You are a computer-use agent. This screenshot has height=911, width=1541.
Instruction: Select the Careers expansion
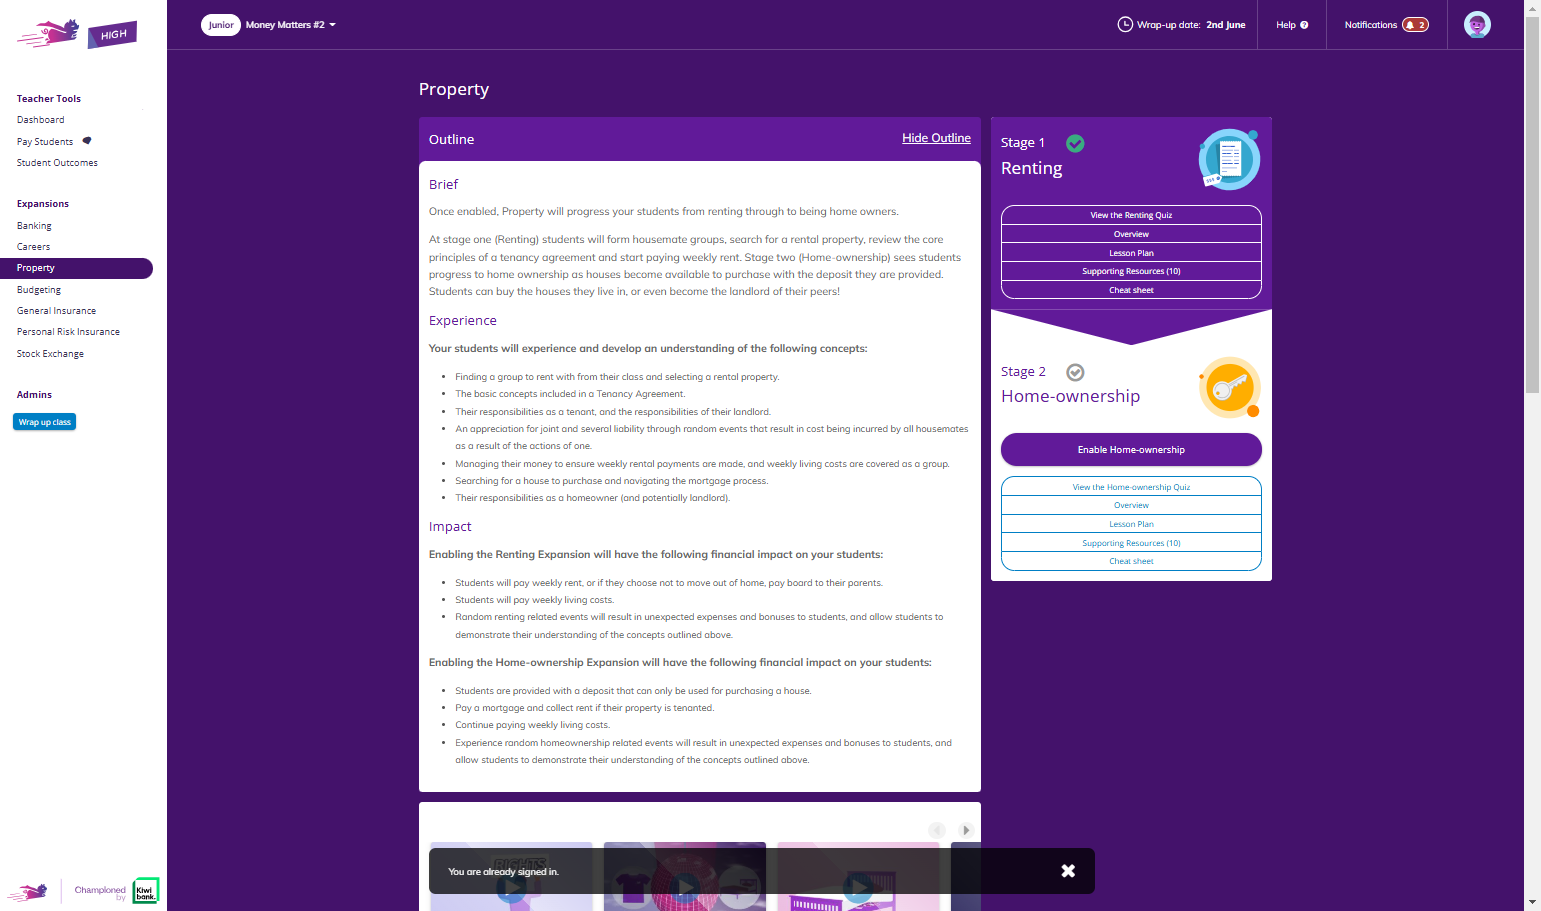click(x=33, y=247)
